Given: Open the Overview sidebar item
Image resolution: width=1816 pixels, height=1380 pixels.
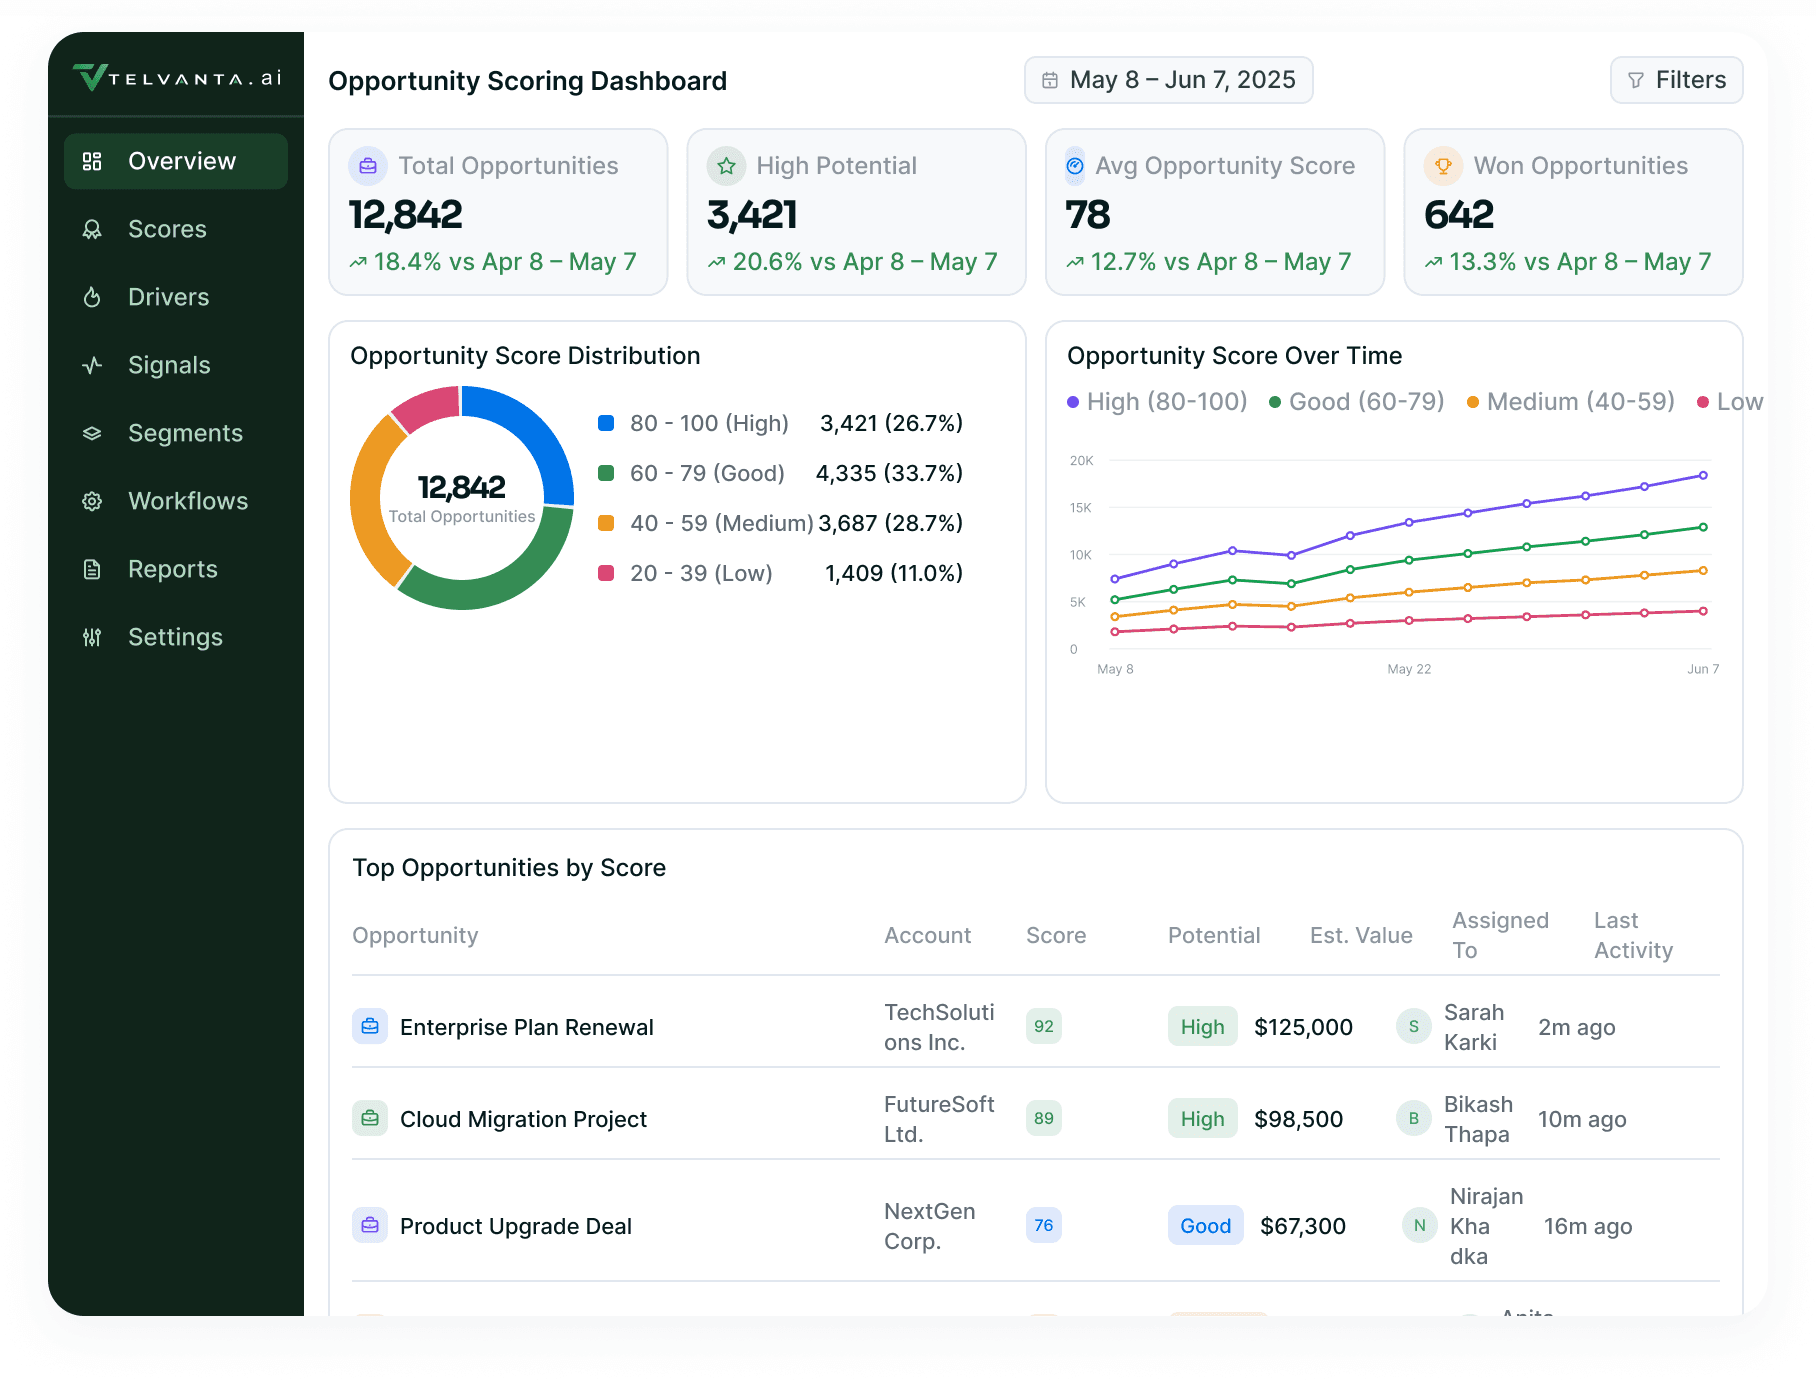Looking at the screenshot, I should [x=176, y=161].
